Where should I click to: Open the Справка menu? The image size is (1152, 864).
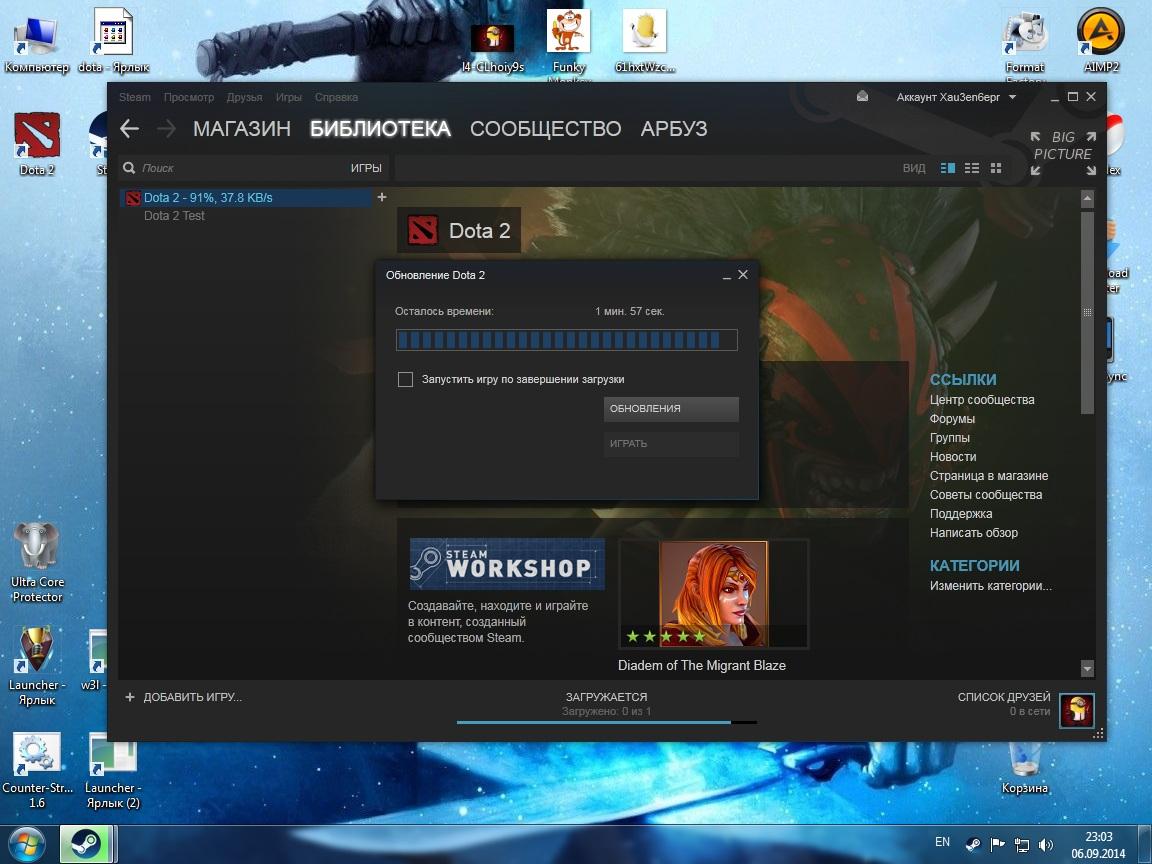[x=336, y=97]
